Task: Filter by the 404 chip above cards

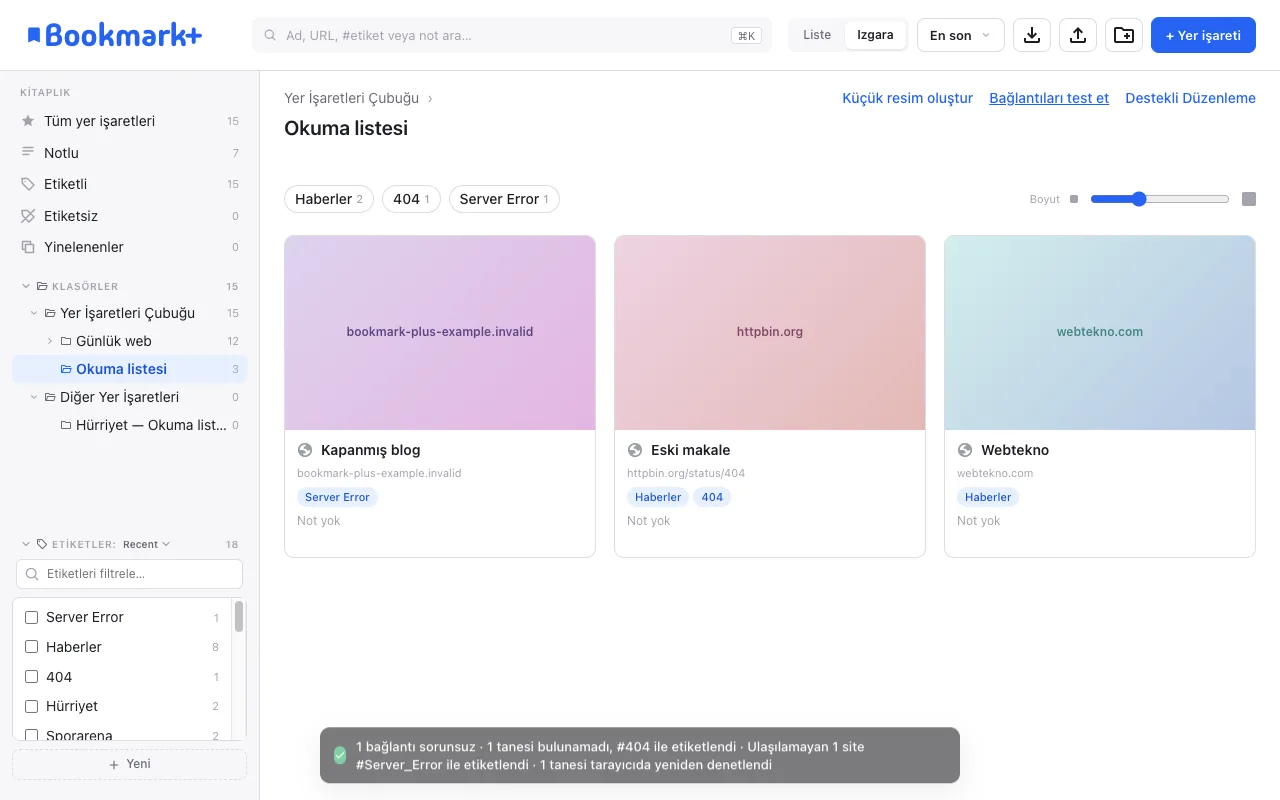Action: tap(411, 199)
